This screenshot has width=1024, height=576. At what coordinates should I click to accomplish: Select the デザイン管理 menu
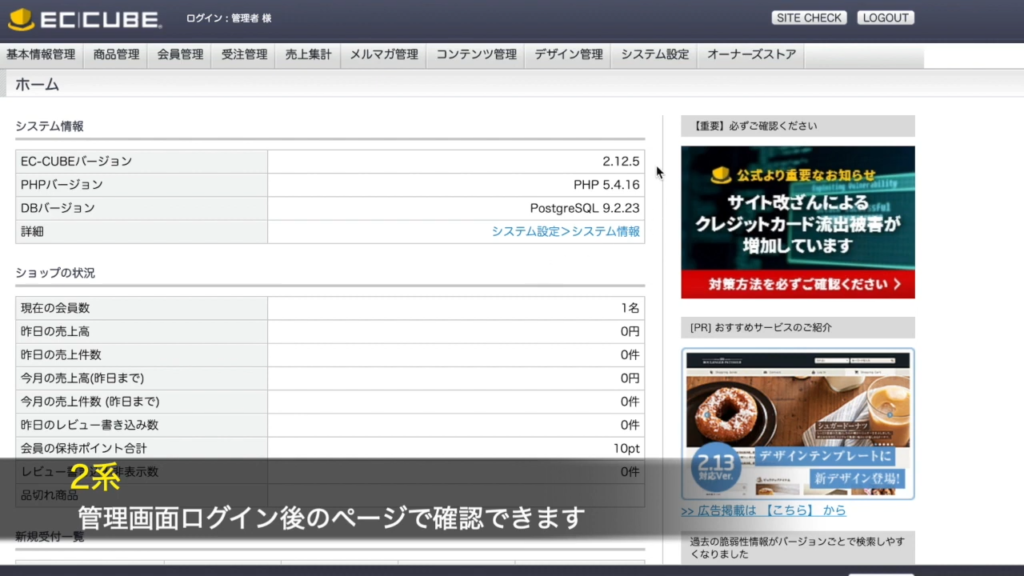568,55
